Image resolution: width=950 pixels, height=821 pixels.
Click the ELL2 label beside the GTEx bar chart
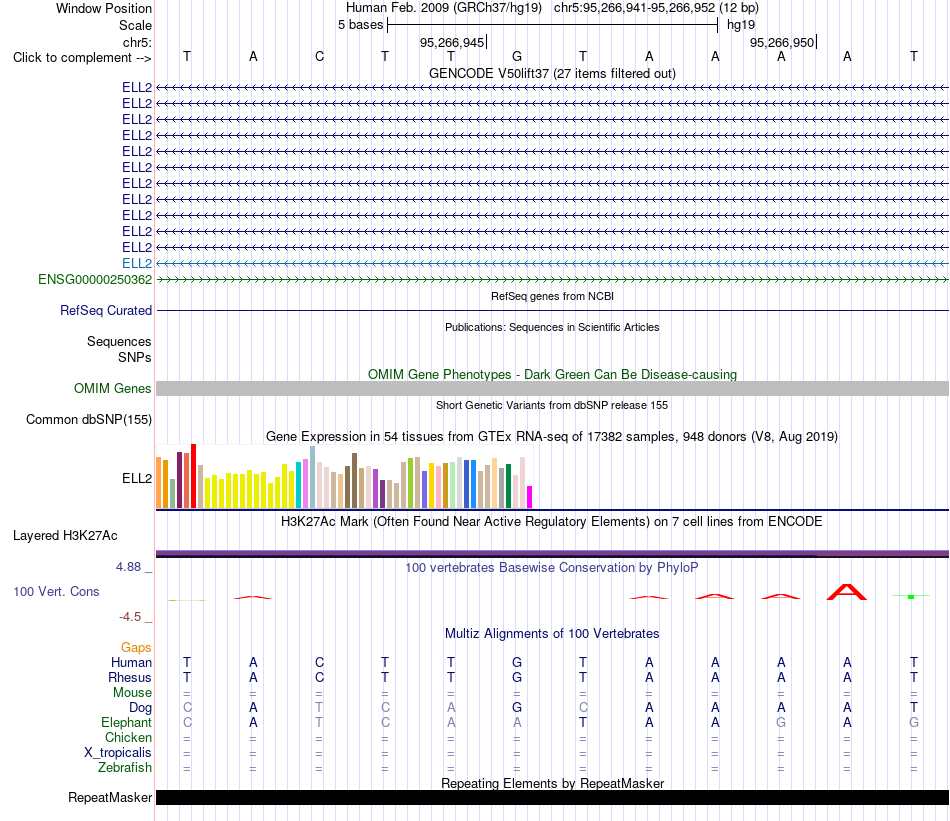click(x=137, y=479)
